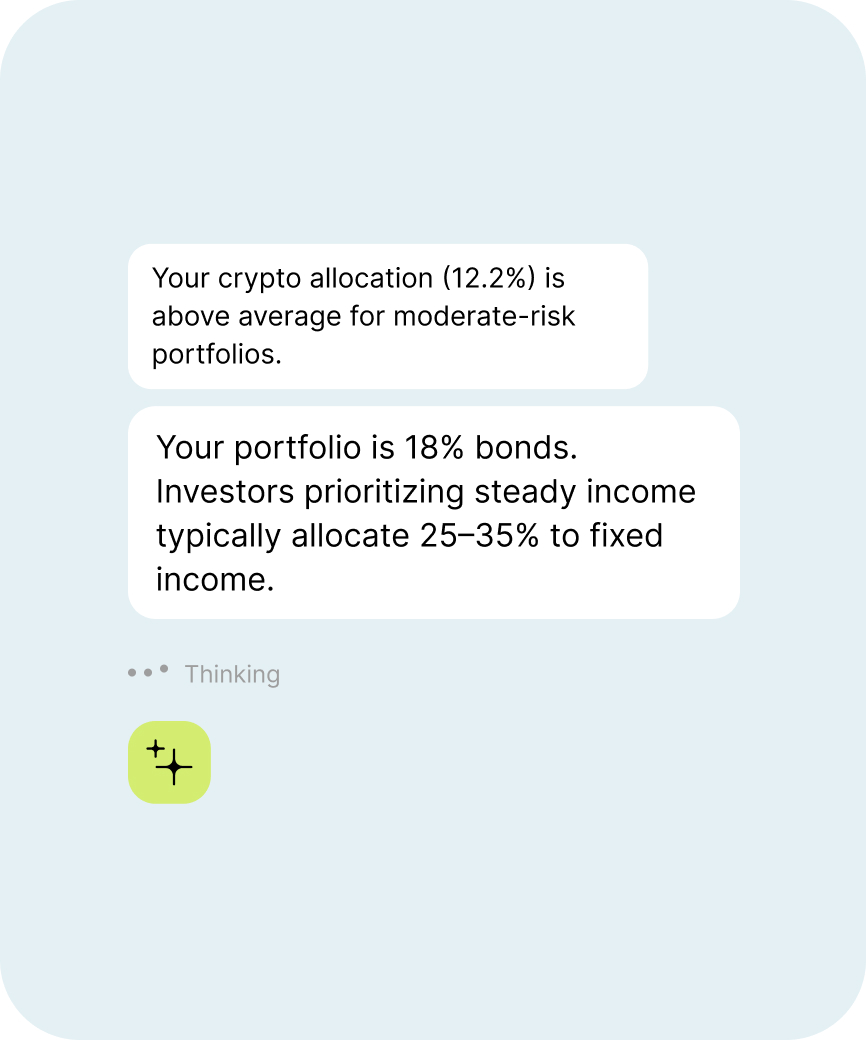Click the small plus star in sparkle icon
The image size is (866, 1040).
[x=155, y=749]
